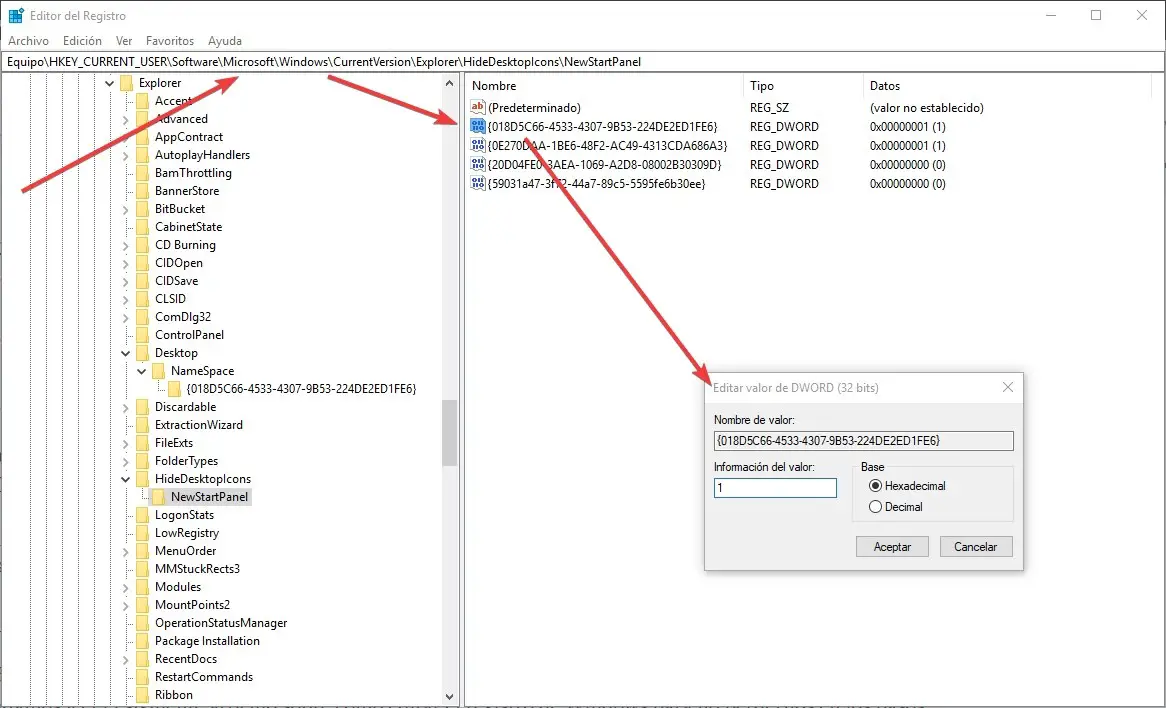Click the Desktop folder icon
The width and height of the screenshot is (1166, 708).
click(143, 353)
